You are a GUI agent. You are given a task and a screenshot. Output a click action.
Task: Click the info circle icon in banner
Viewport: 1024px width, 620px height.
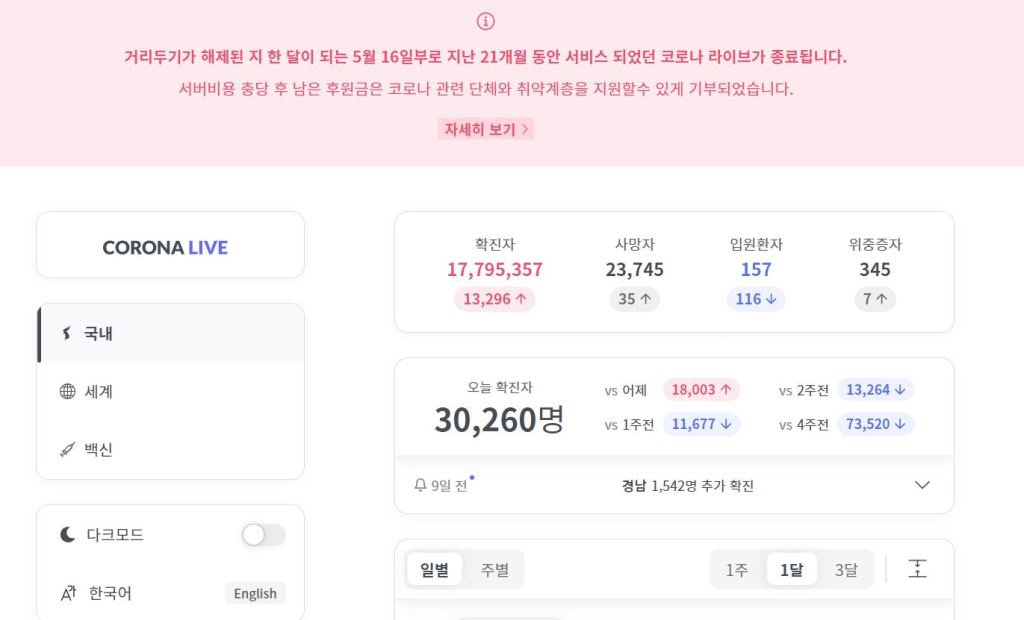pos(486,21)
